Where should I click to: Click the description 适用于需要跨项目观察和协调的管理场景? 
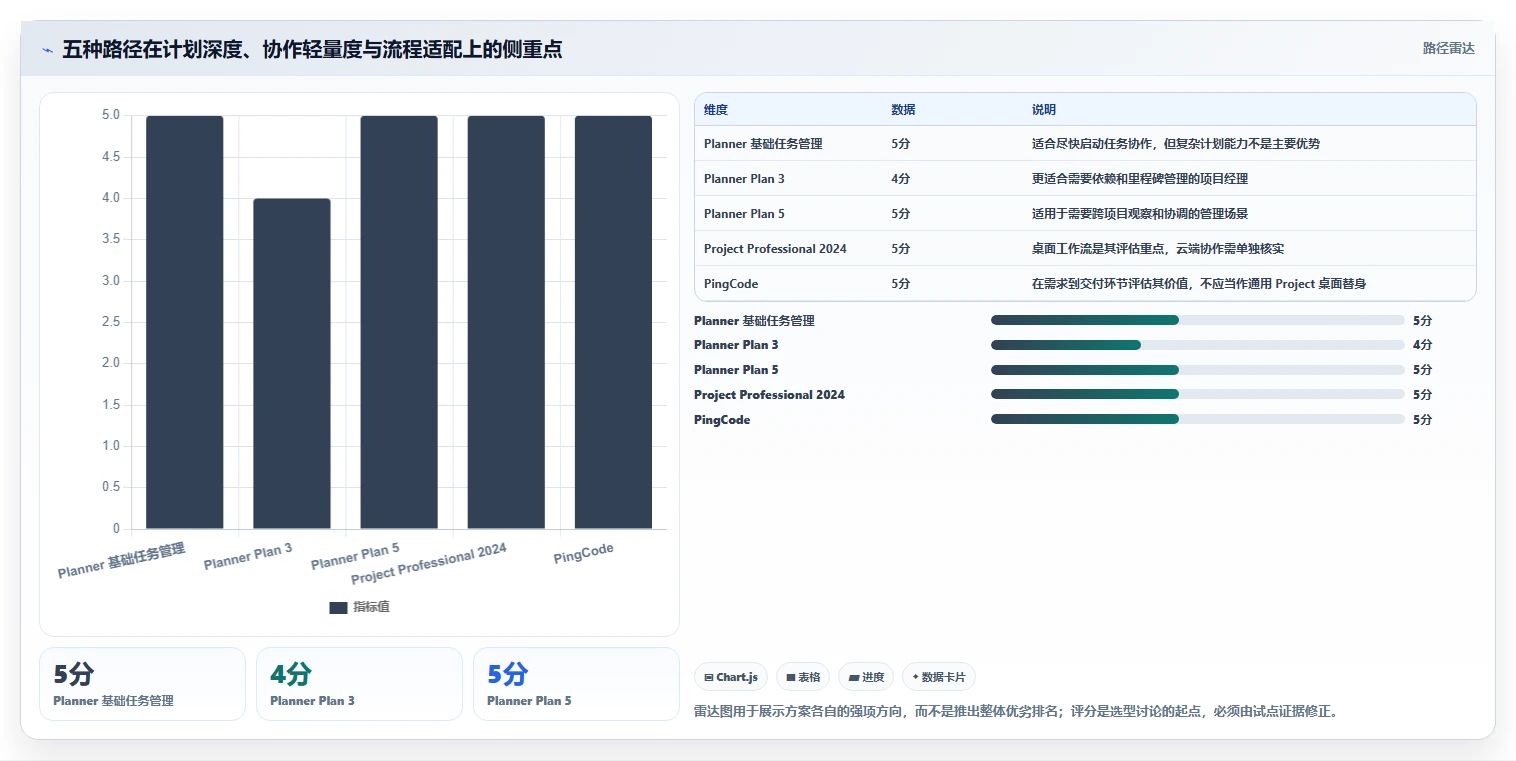[x=1140, y=214]
